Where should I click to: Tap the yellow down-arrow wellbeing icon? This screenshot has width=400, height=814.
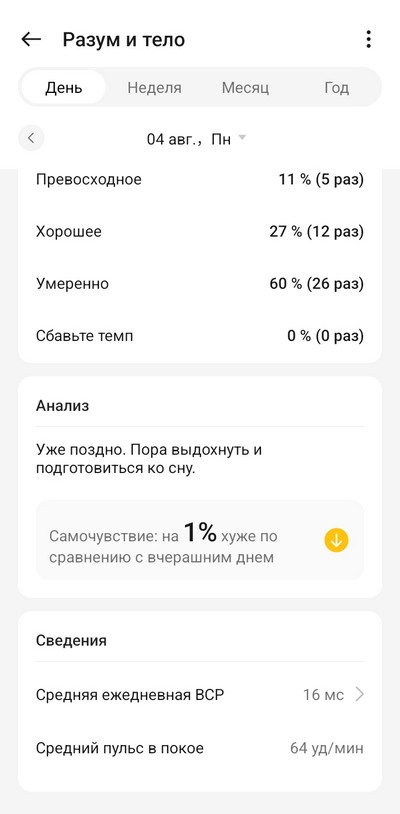pos(336,540)
